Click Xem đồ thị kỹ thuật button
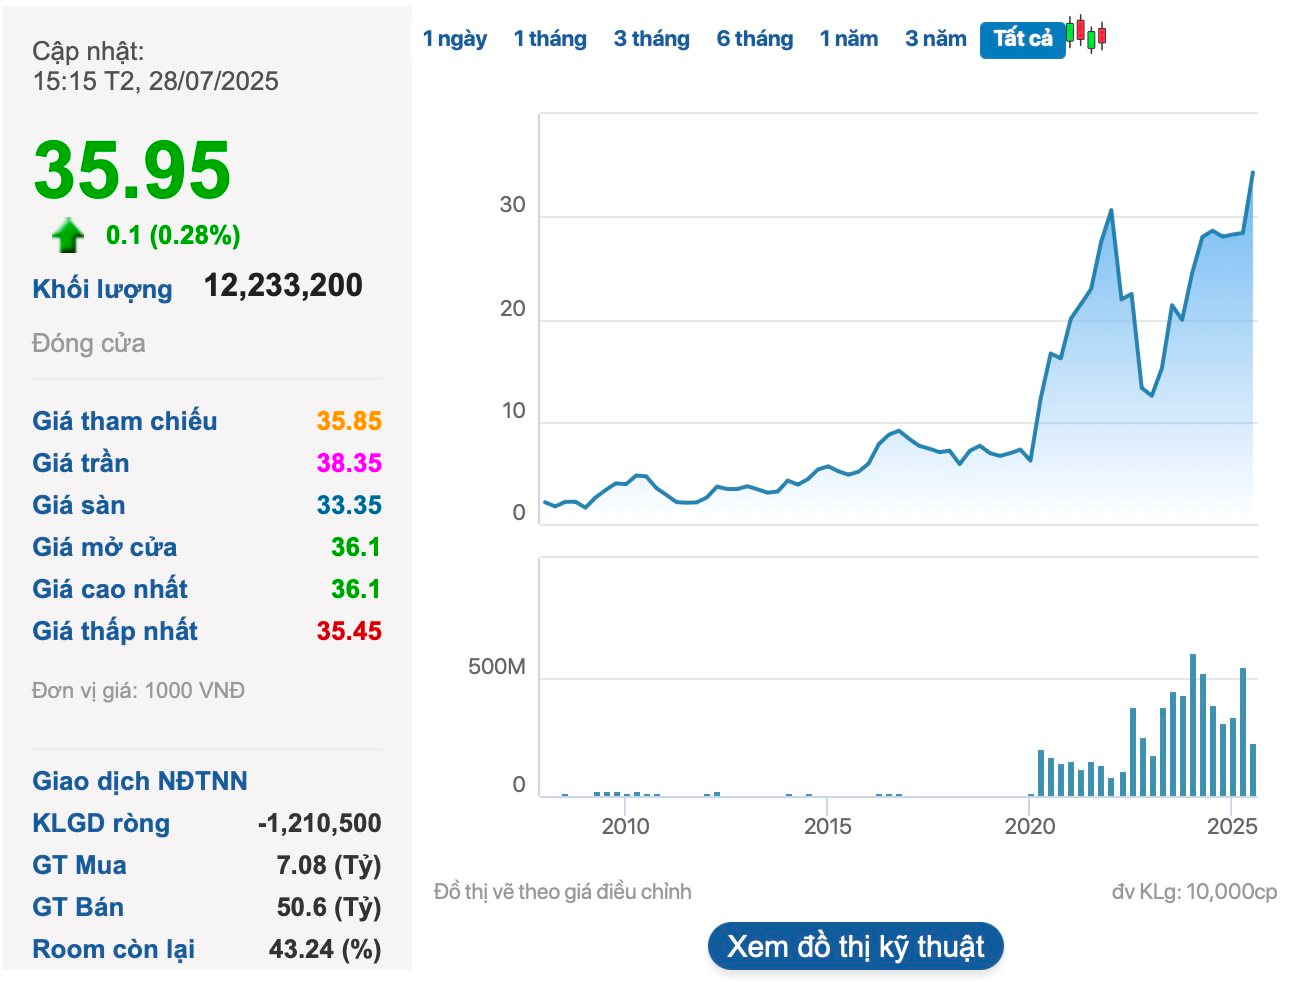The height and width of the screenshot is (982, 1314). [855, 946]
